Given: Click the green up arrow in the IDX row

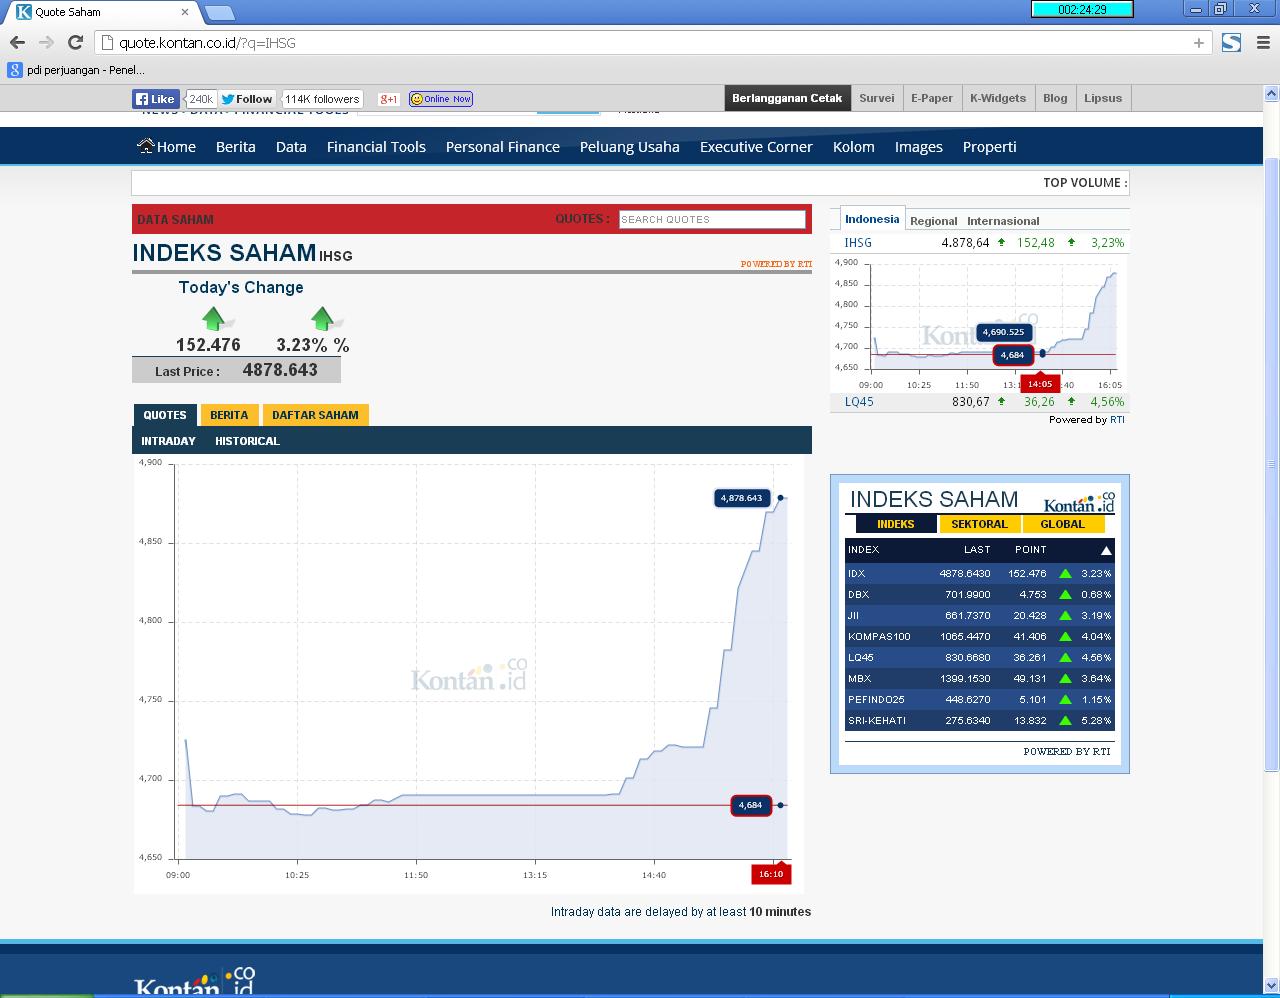Looking at the screenshot, I should [x=1065, y=573].
